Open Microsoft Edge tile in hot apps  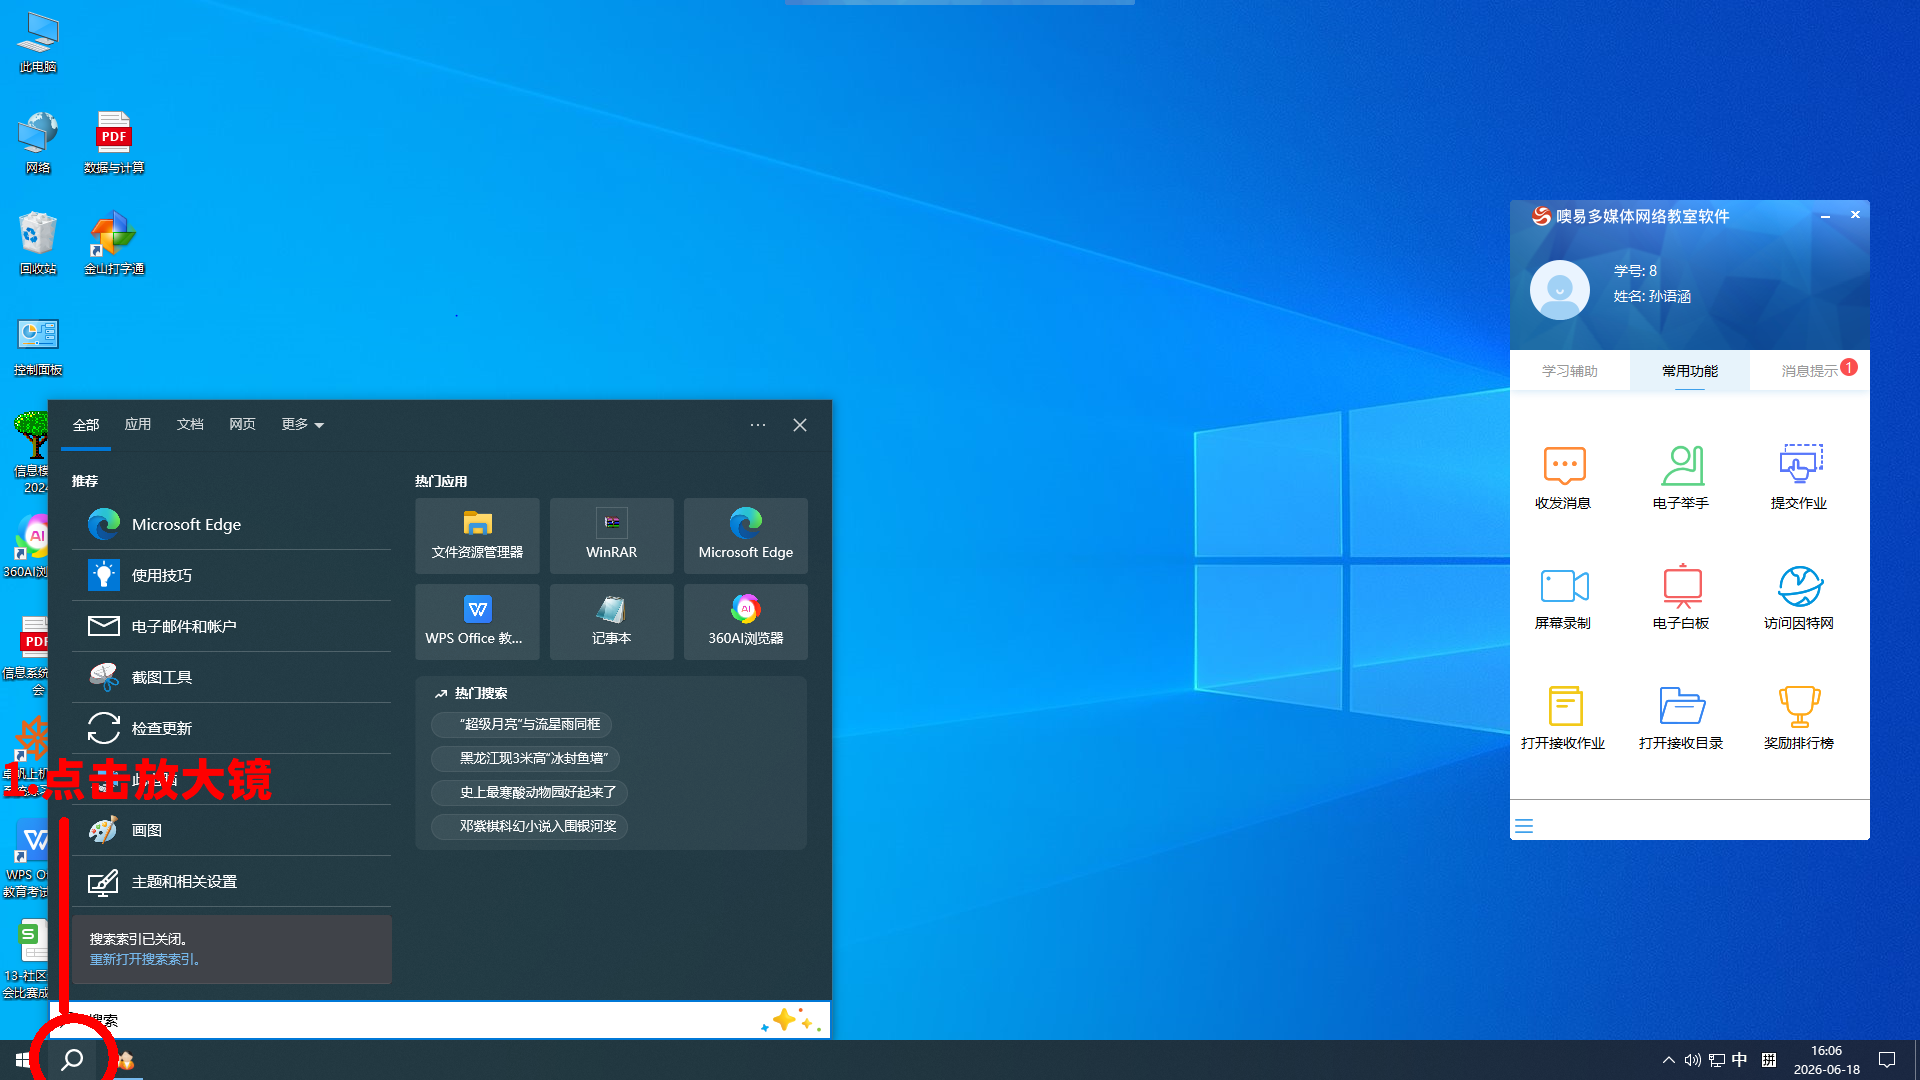pos(746,536)
